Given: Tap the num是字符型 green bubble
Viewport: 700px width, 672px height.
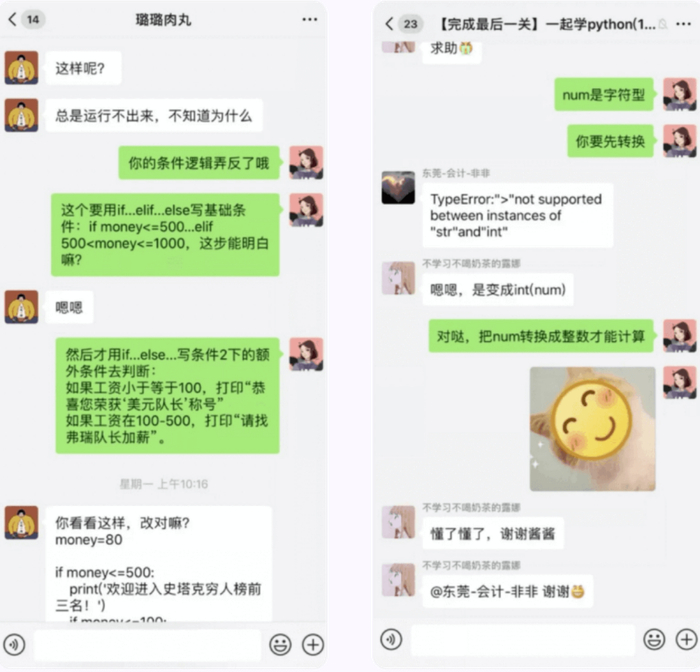Looking at the screenshot, I should (604, 95).
